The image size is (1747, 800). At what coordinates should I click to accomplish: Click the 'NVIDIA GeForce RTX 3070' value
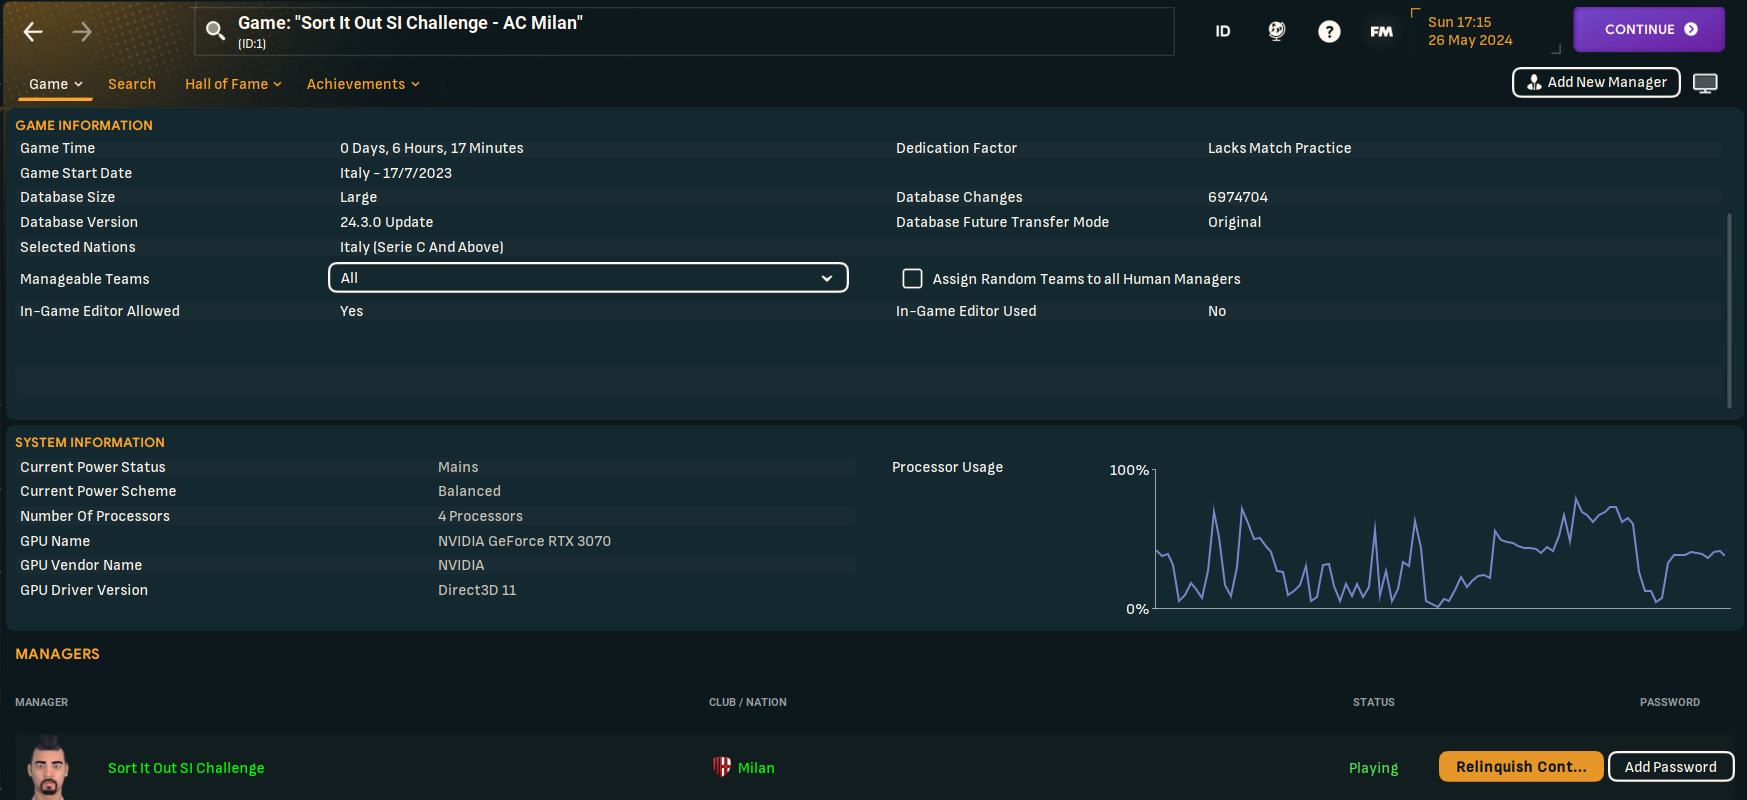pos(524,541)
